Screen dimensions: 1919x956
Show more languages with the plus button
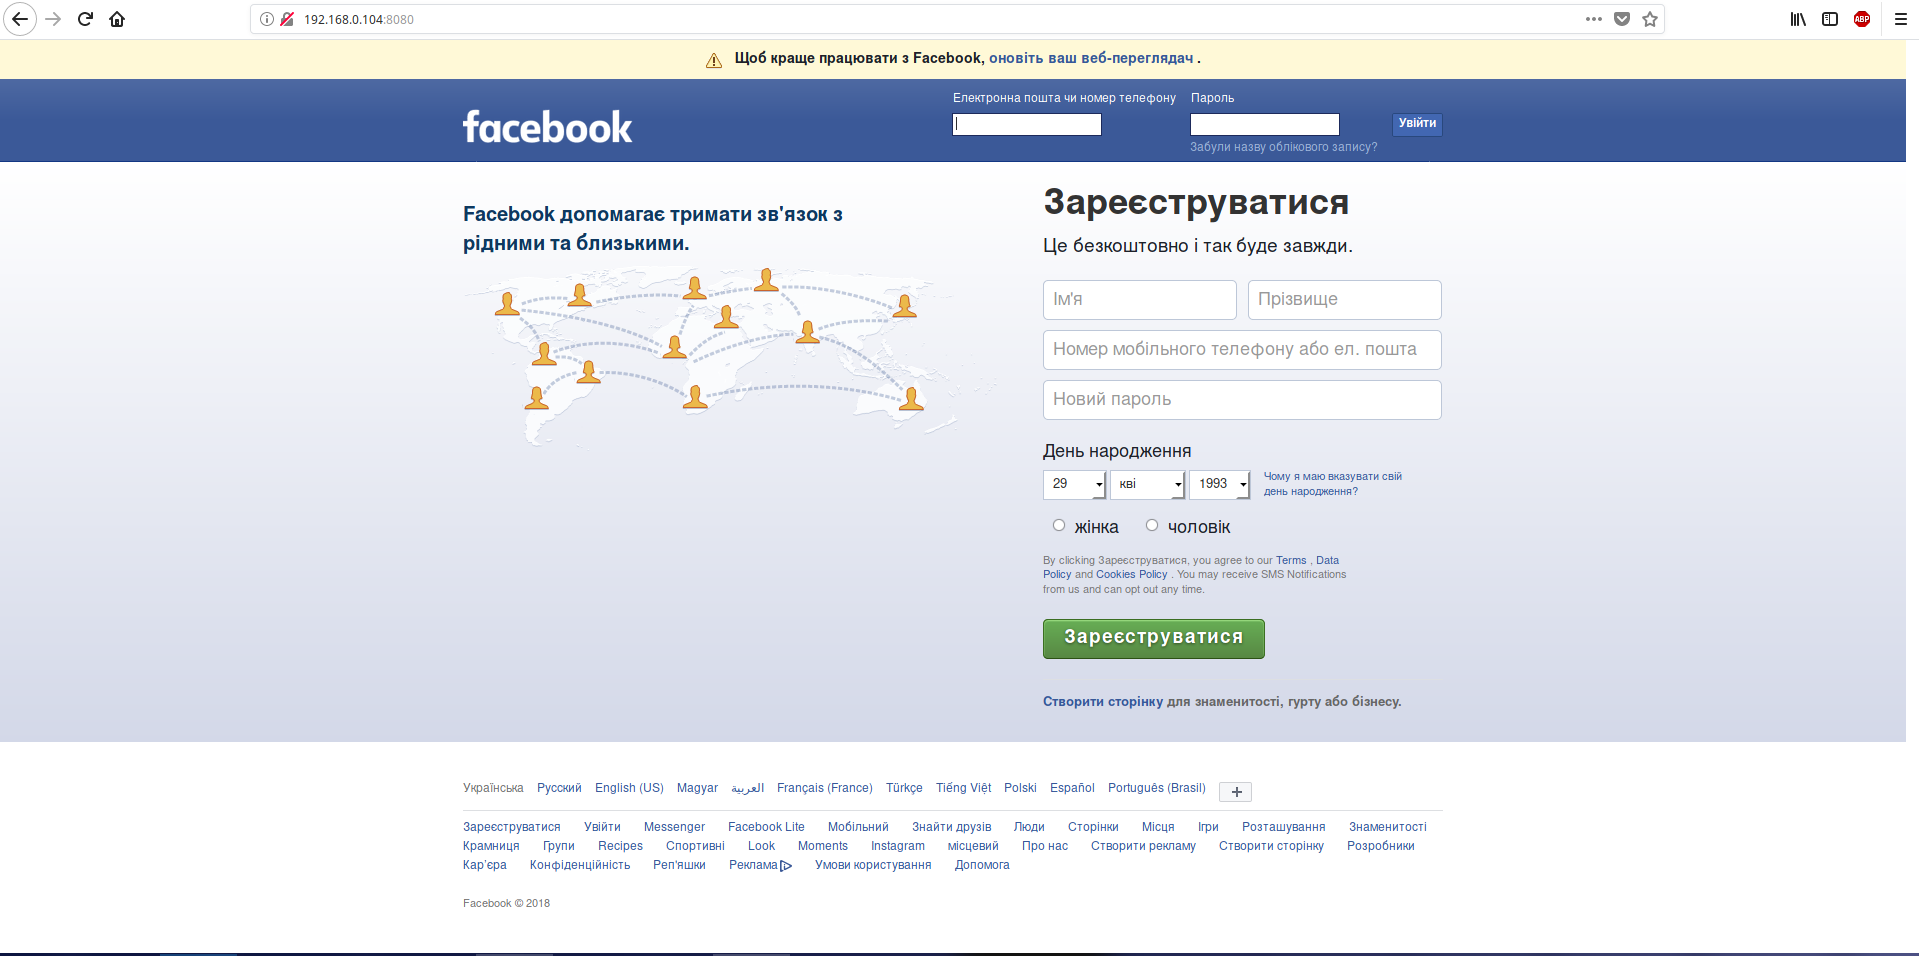[1236, 792]
